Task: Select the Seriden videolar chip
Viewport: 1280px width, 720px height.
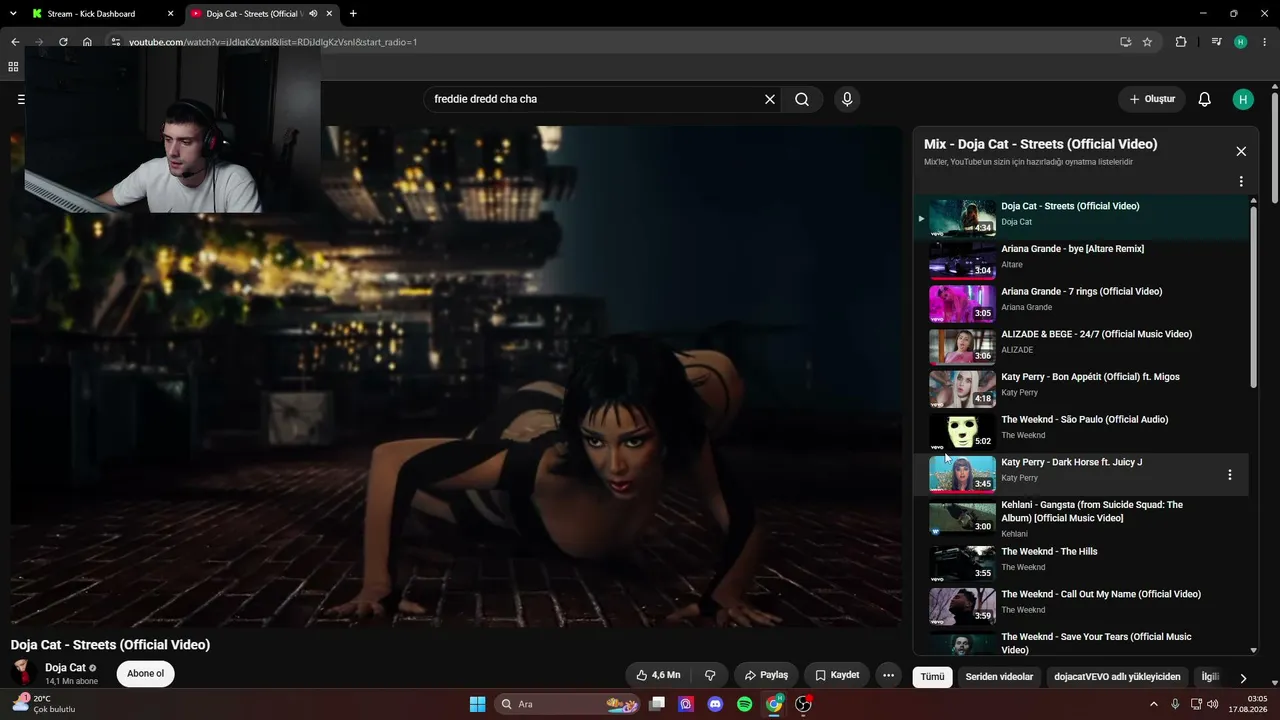Action: [x=999, y=677]
